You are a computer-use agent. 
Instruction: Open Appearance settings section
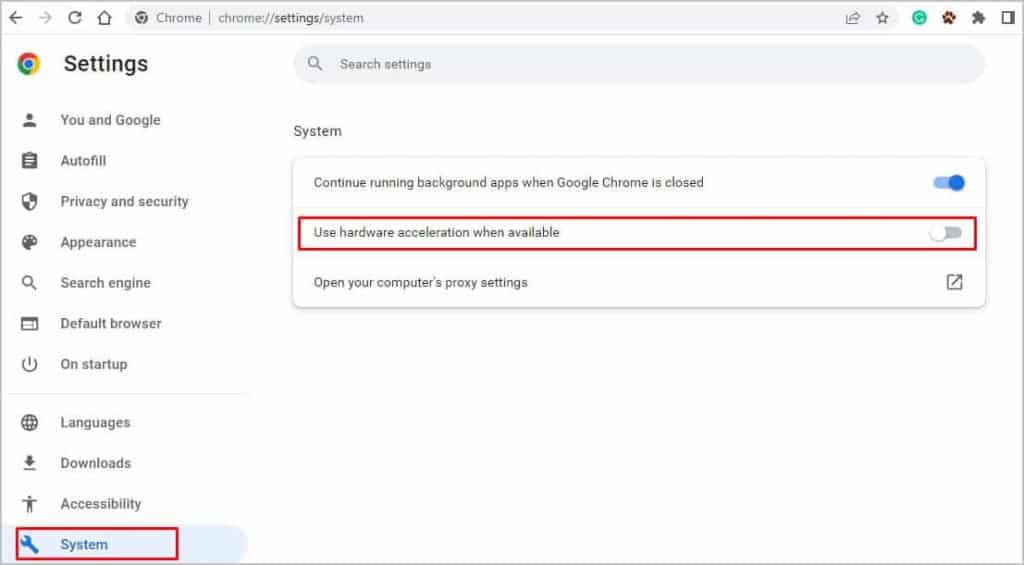(x=99, y=242)
